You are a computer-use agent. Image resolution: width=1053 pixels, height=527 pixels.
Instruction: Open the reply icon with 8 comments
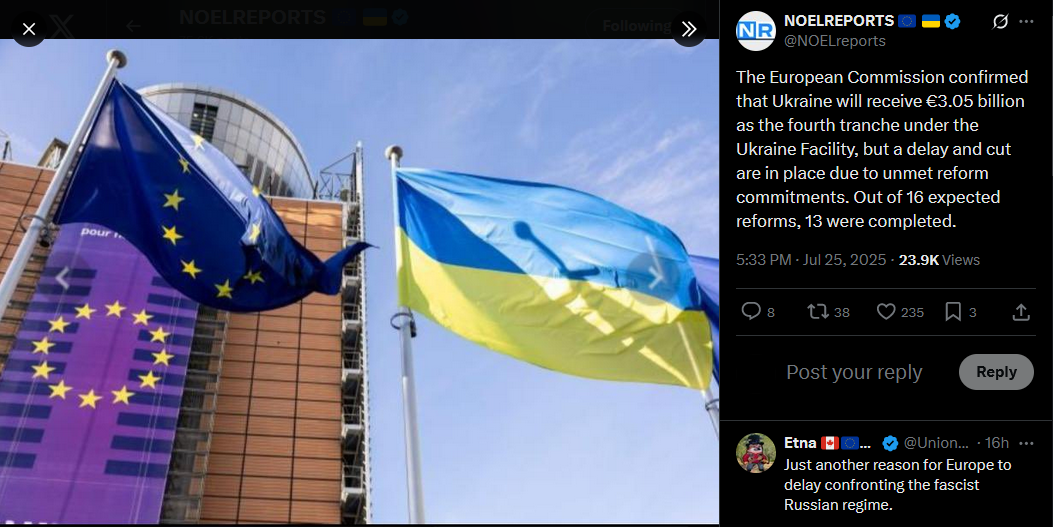[758, 312]
